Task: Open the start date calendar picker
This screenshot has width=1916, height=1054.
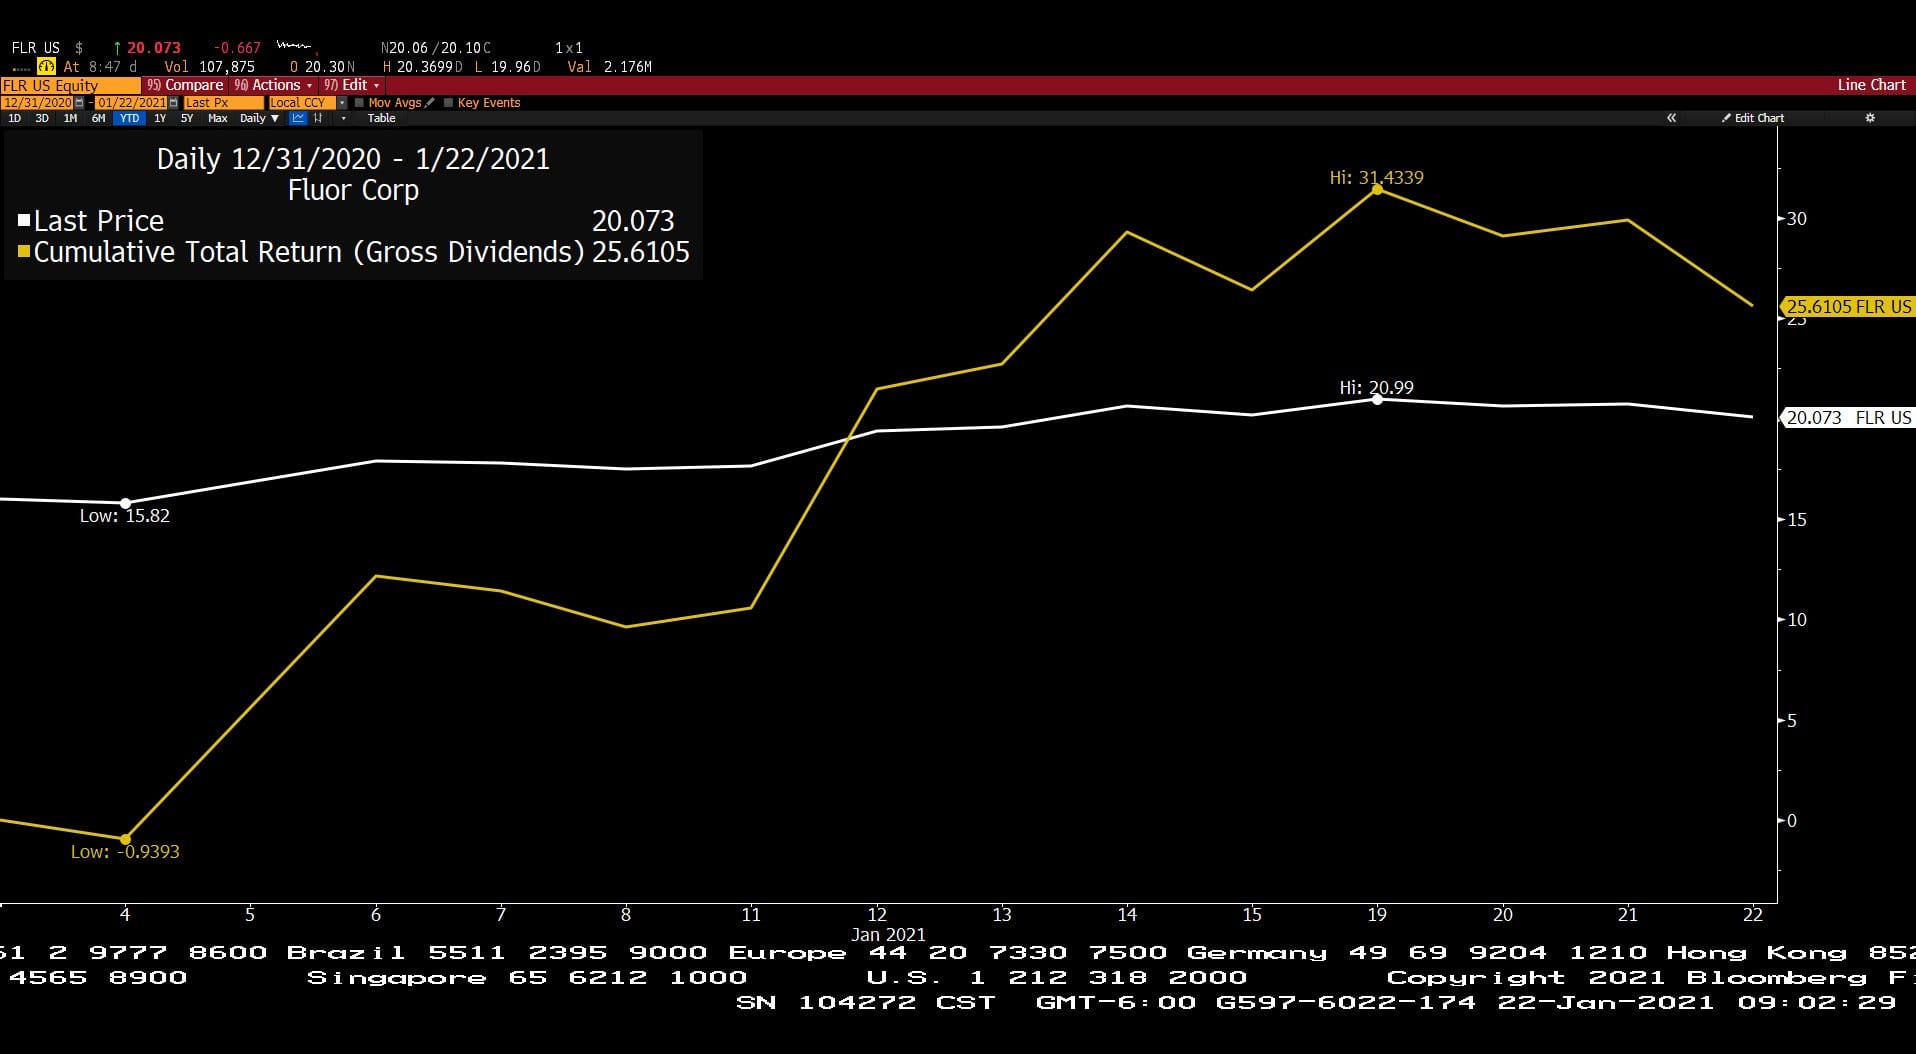Action: point(79,103)
